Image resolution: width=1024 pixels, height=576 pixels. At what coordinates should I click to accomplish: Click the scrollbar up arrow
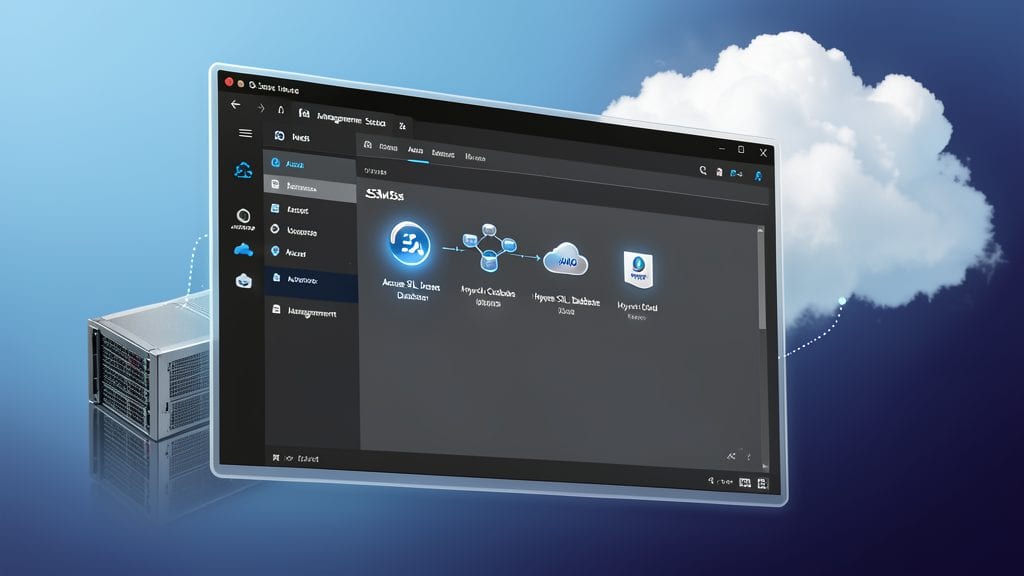[x=760, y=229]
